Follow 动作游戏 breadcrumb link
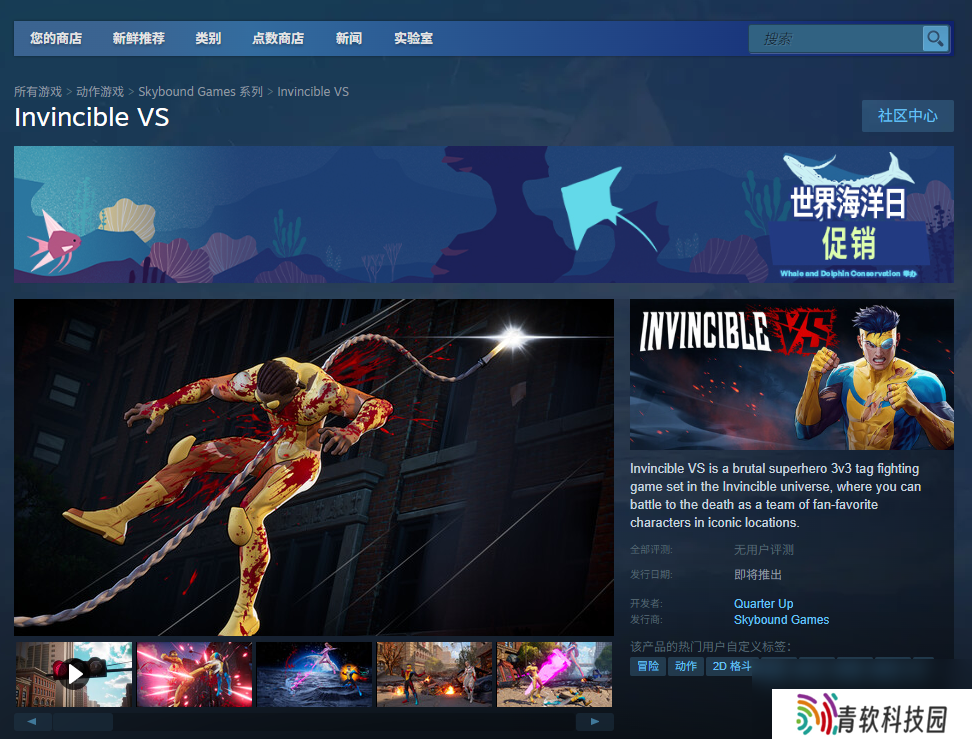Viewport: 972px width, 739px height. tap(100, 92)
